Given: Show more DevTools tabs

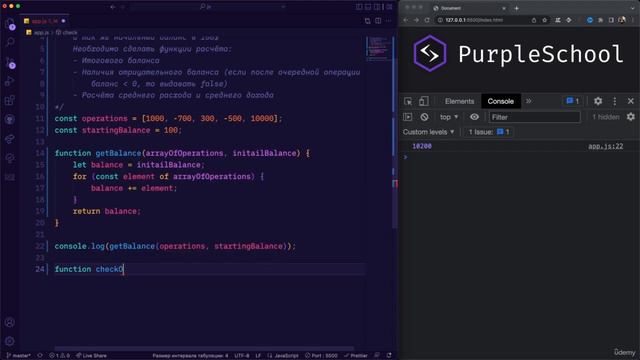Looking at the screenshot, I should [529, 101].
